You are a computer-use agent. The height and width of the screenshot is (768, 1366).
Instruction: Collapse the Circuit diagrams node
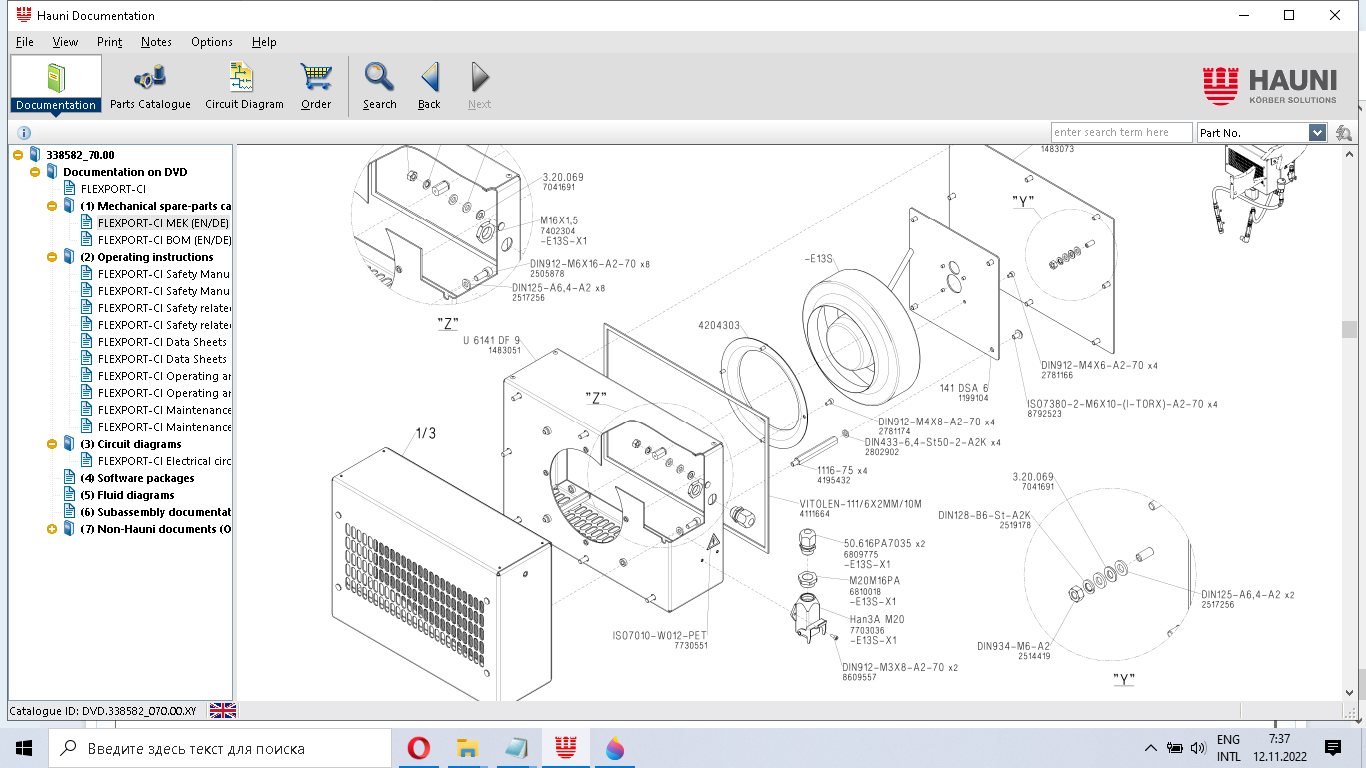point(52,444)
